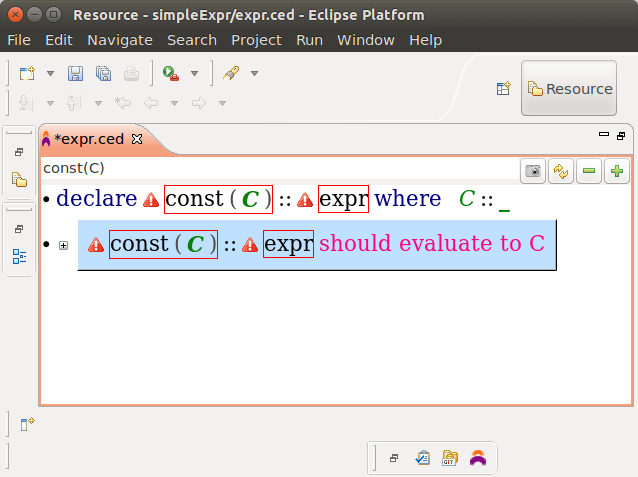This screenshot has width=638, height=477.
Task: Click the Save All toolbar icon
Action: coord(103,73)
